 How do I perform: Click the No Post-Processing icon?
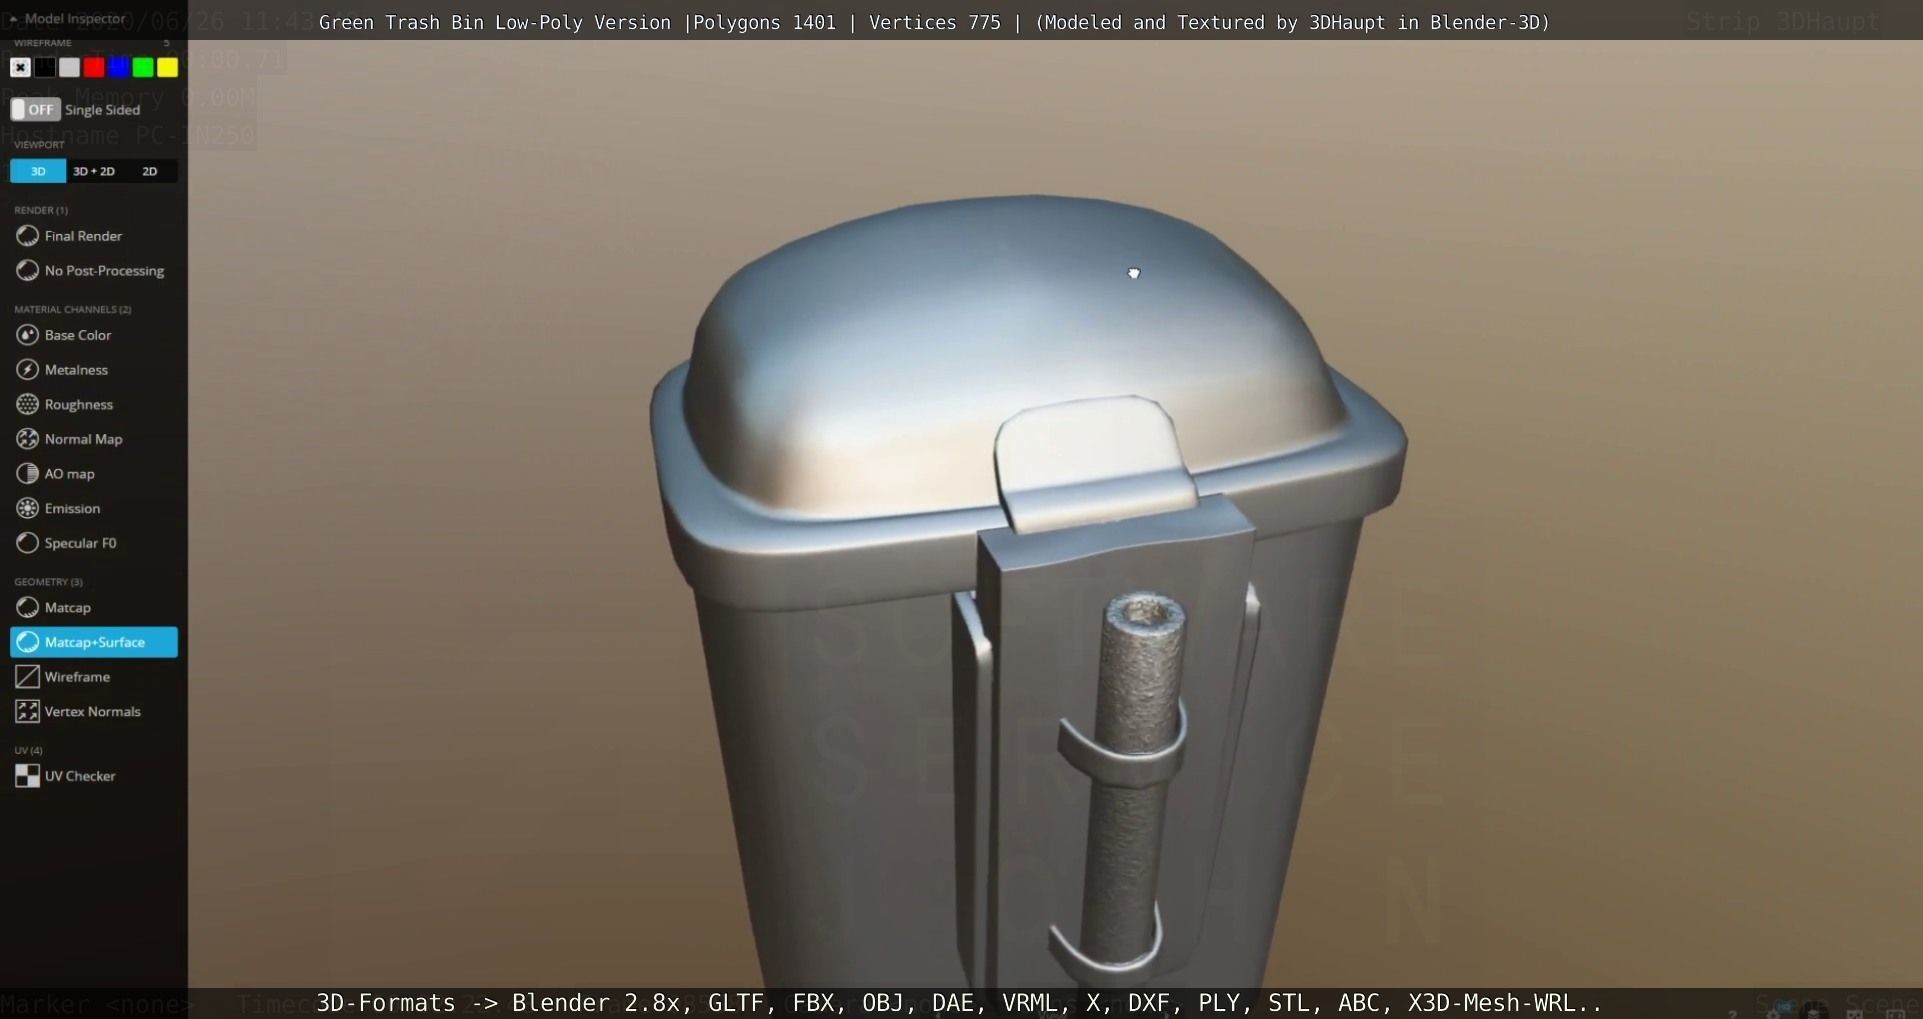tap(27, 270)
